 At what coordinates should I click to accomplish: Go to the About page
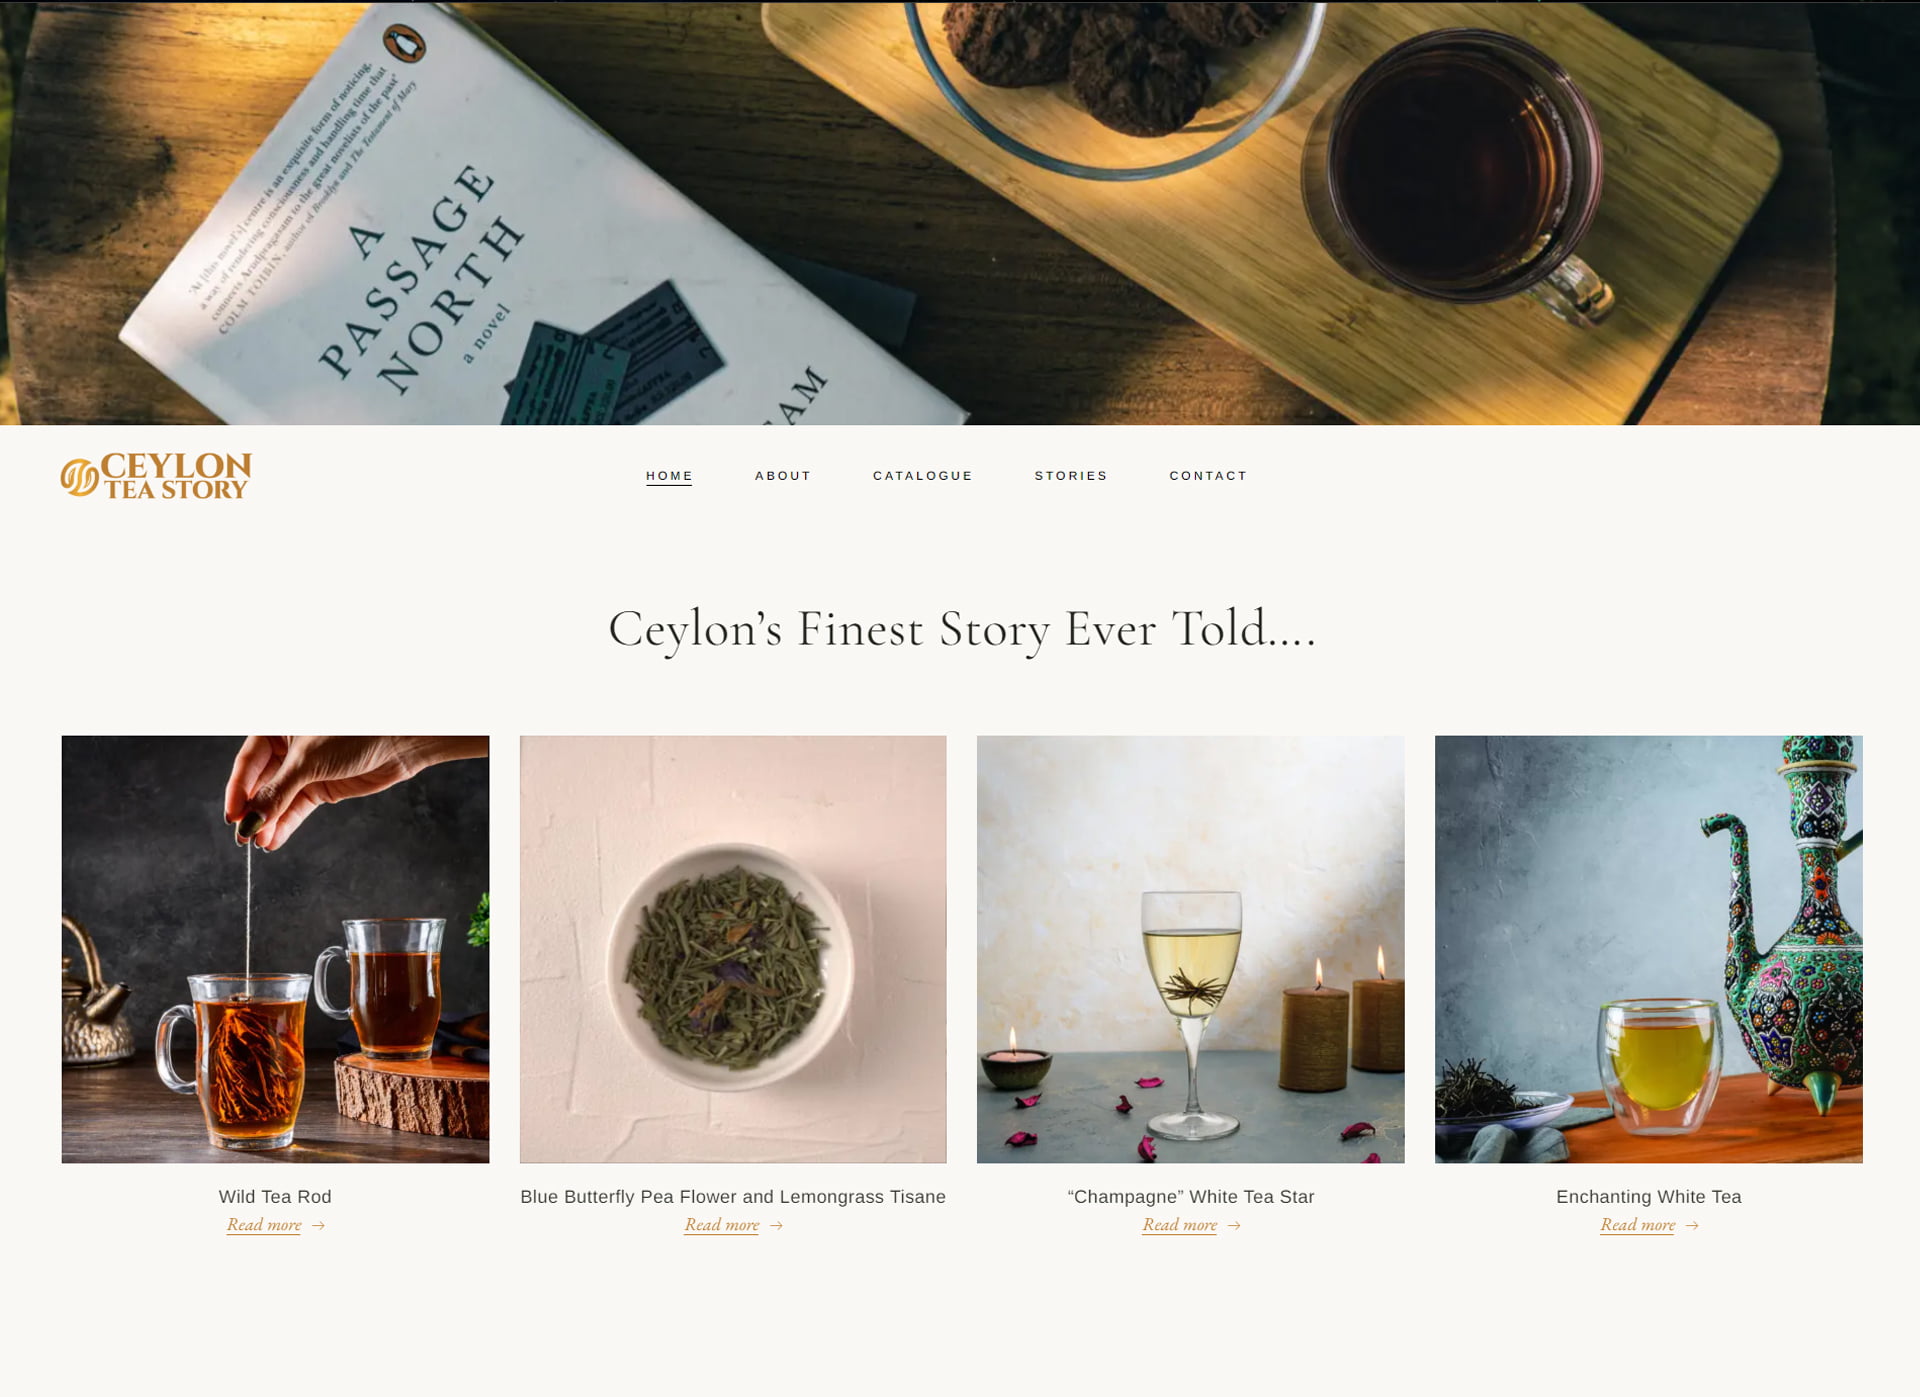click(782, 476)
